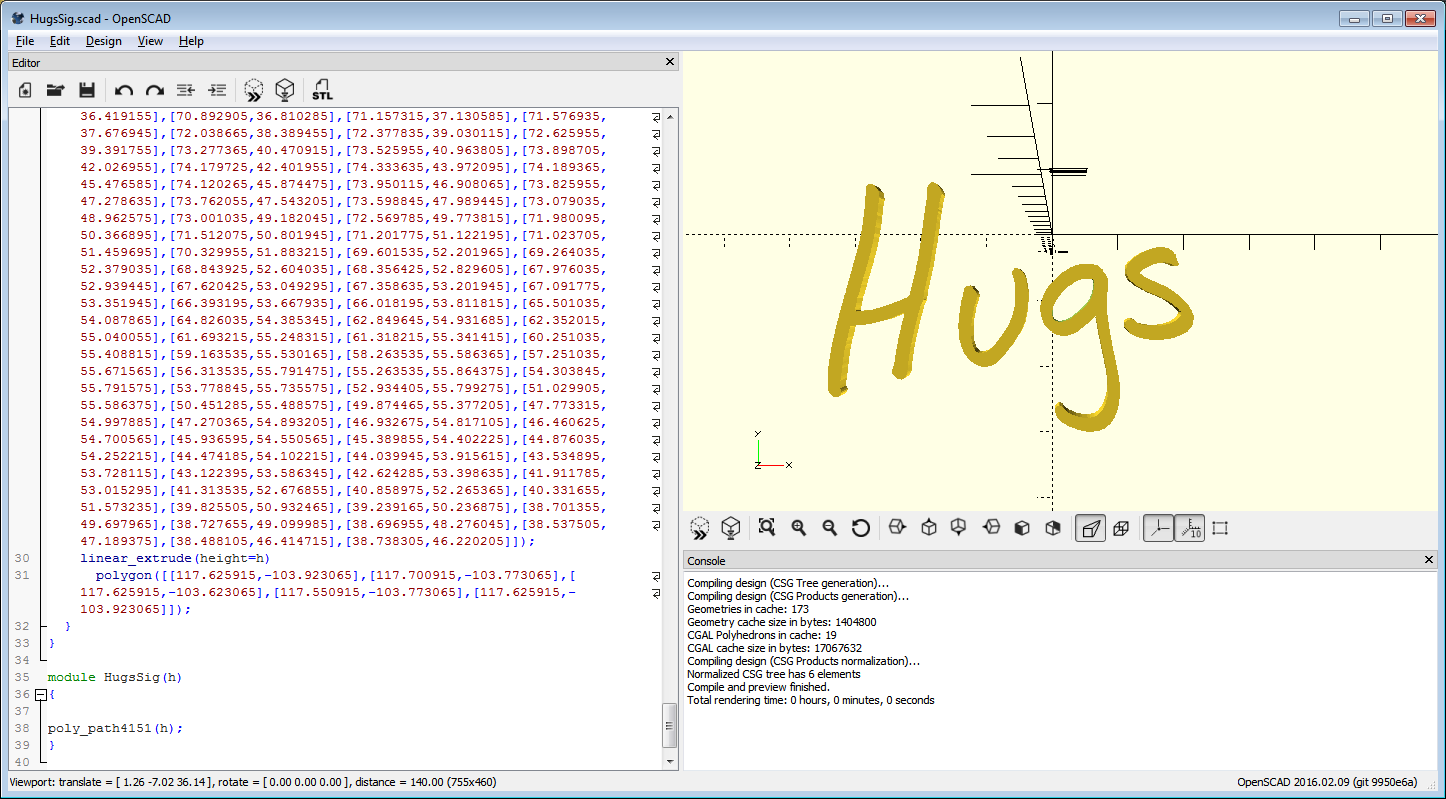Unindent code using the editor toolbar icon
Viewport: 1446px width, 799px height.
click(x=185, y=90)
